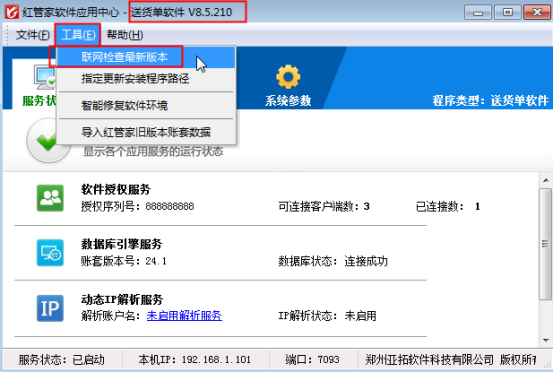Click the green 软件授权服务 users icon
The image size is (554, 373).
click(x=50, y=198)
